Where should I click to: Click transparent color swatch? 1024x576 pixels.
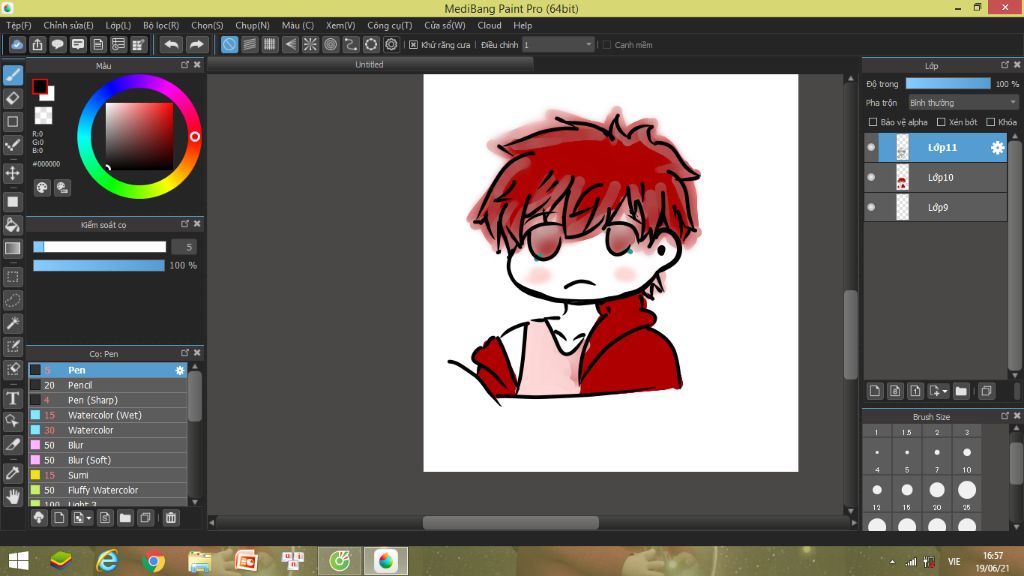(43, 116)
